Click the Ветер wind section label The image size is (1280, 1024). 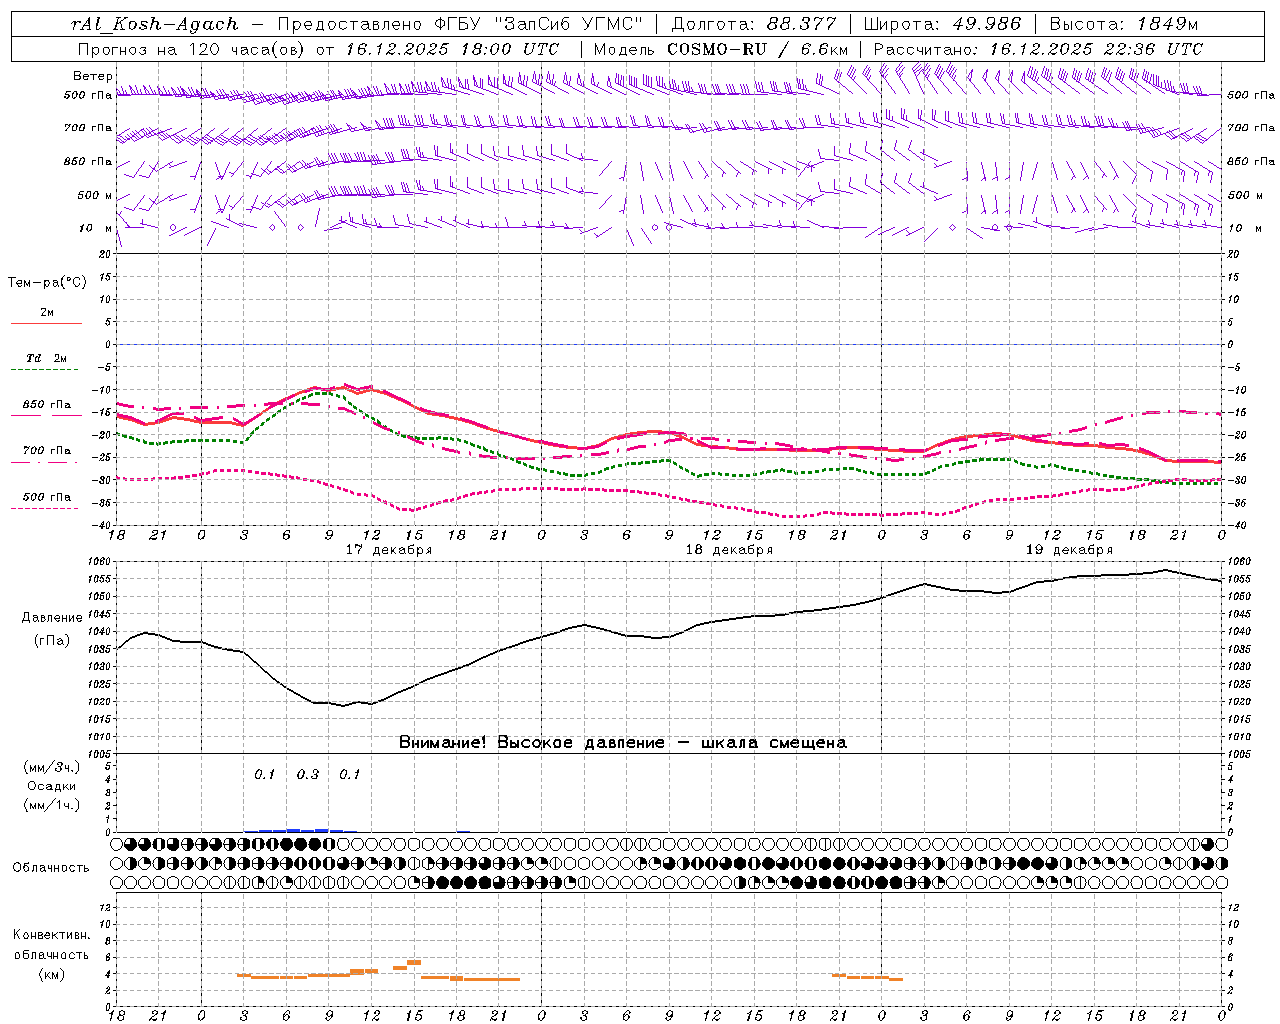coord(92,76)
